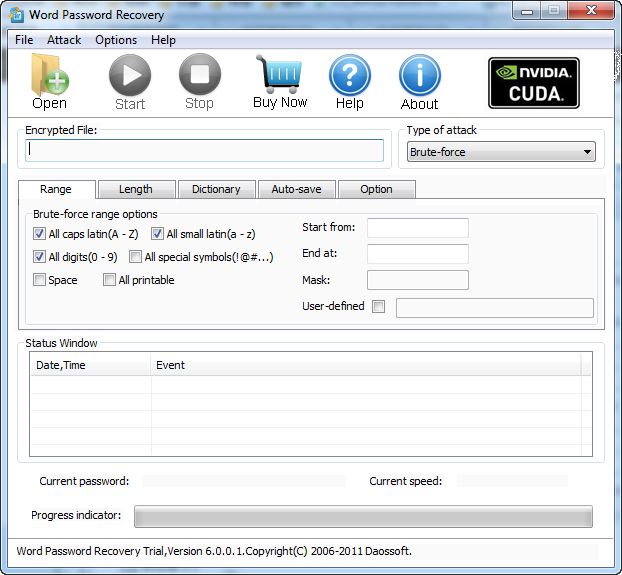Screen dimensions: 622x575
Task: Switch to the Auto-save tab
Action: click(296, 189)
